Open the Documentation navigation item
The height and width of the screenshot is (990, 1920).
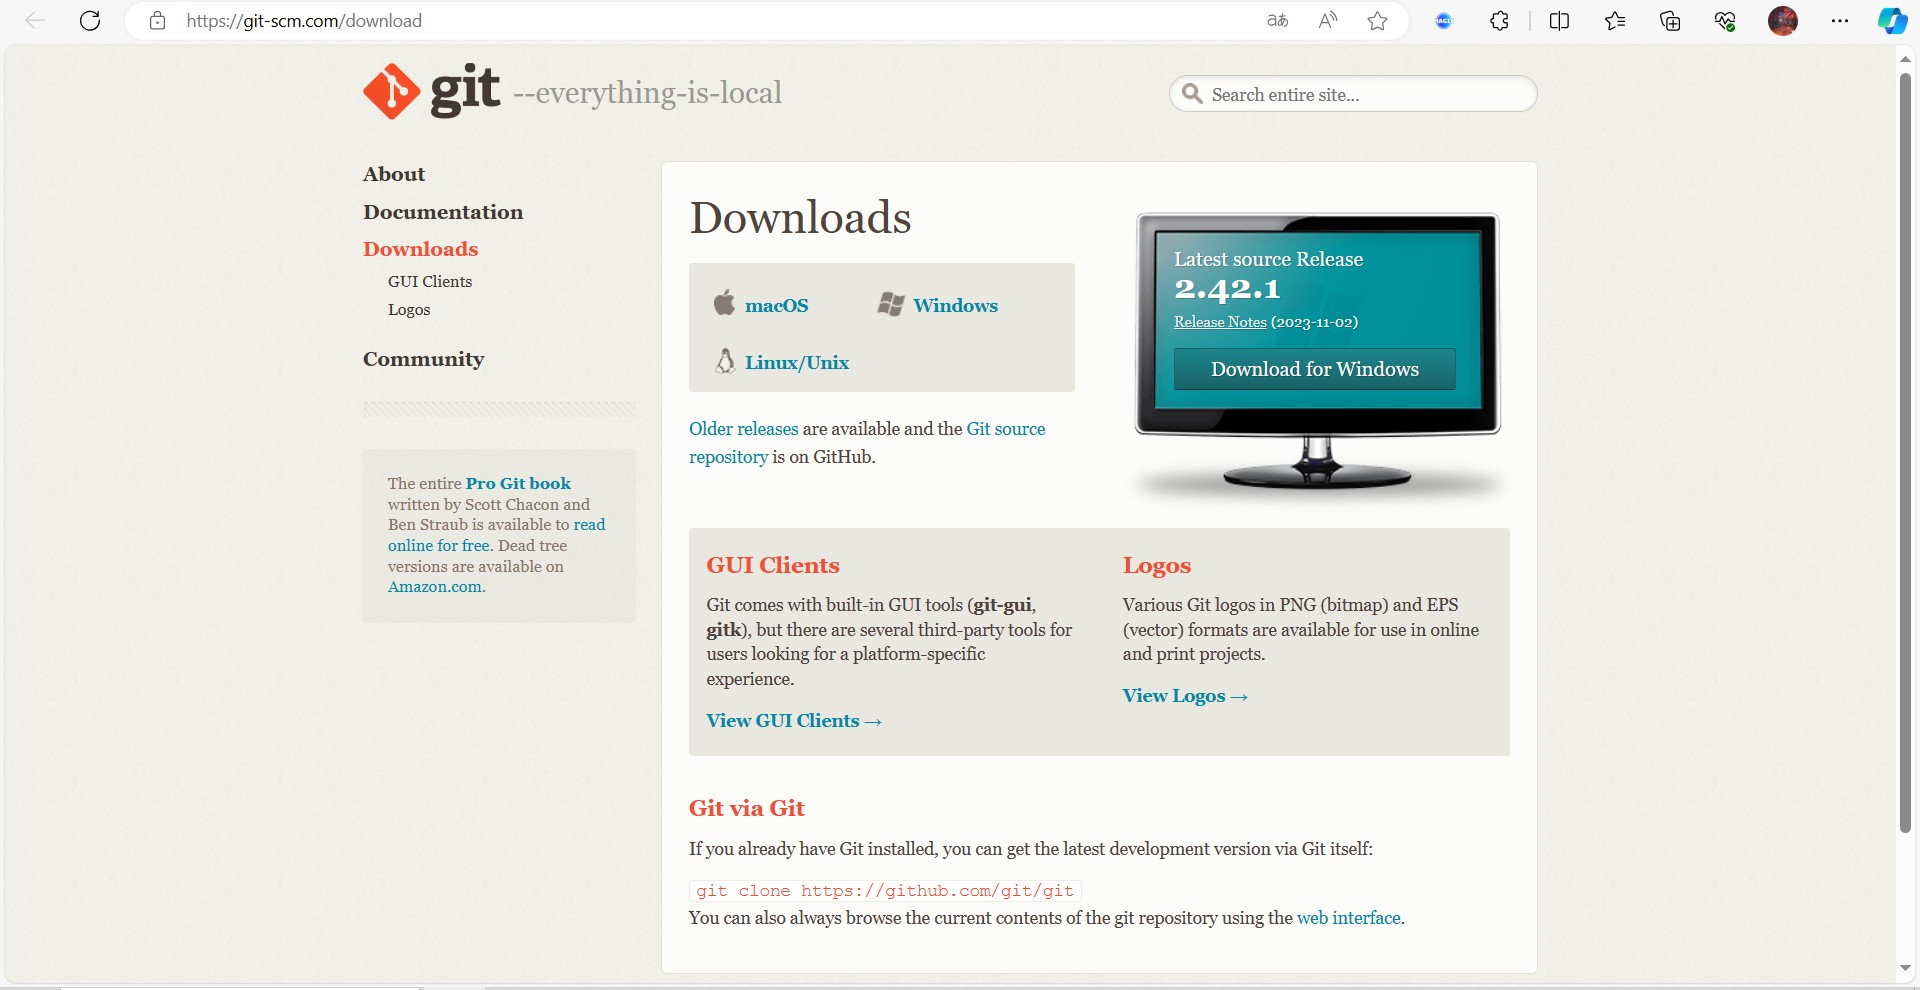[x=443, y=212]
